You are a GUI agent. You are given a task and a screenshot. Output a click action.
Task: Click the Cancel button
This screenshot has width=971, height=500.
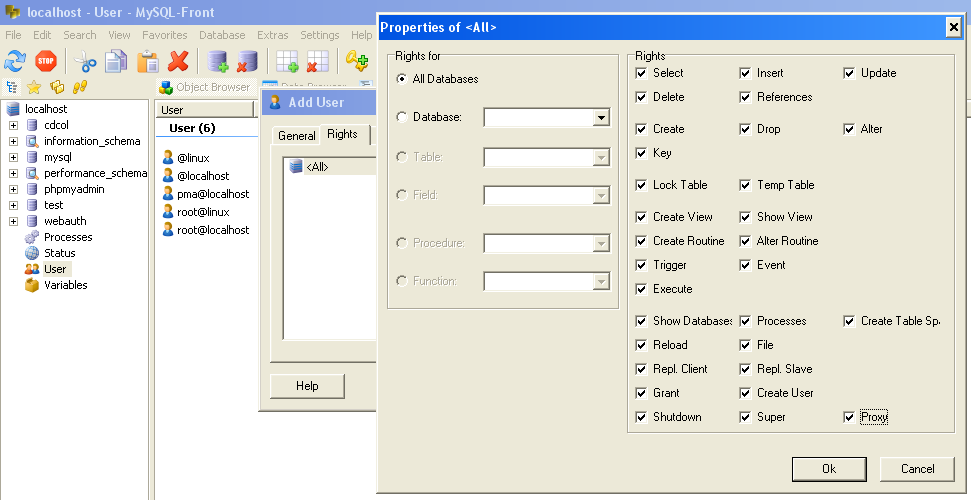[x=917, y=469]
